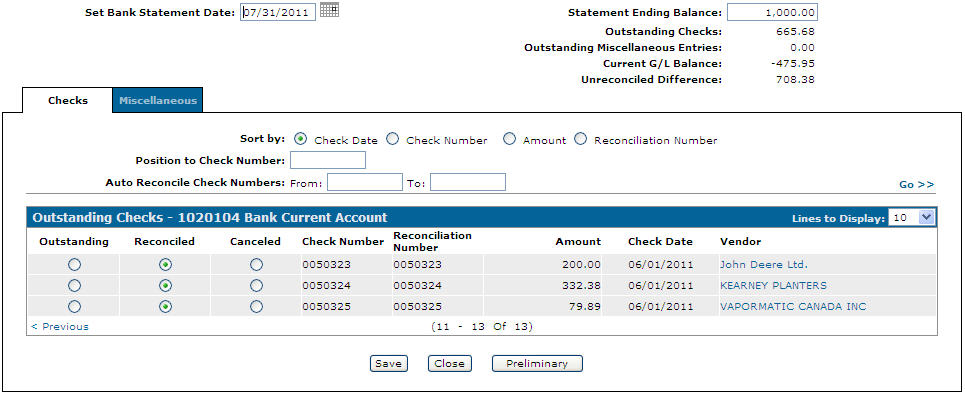Click the Preliminary button
The height and width of the screenshot is (395, 965).
(x=537, y=364)
